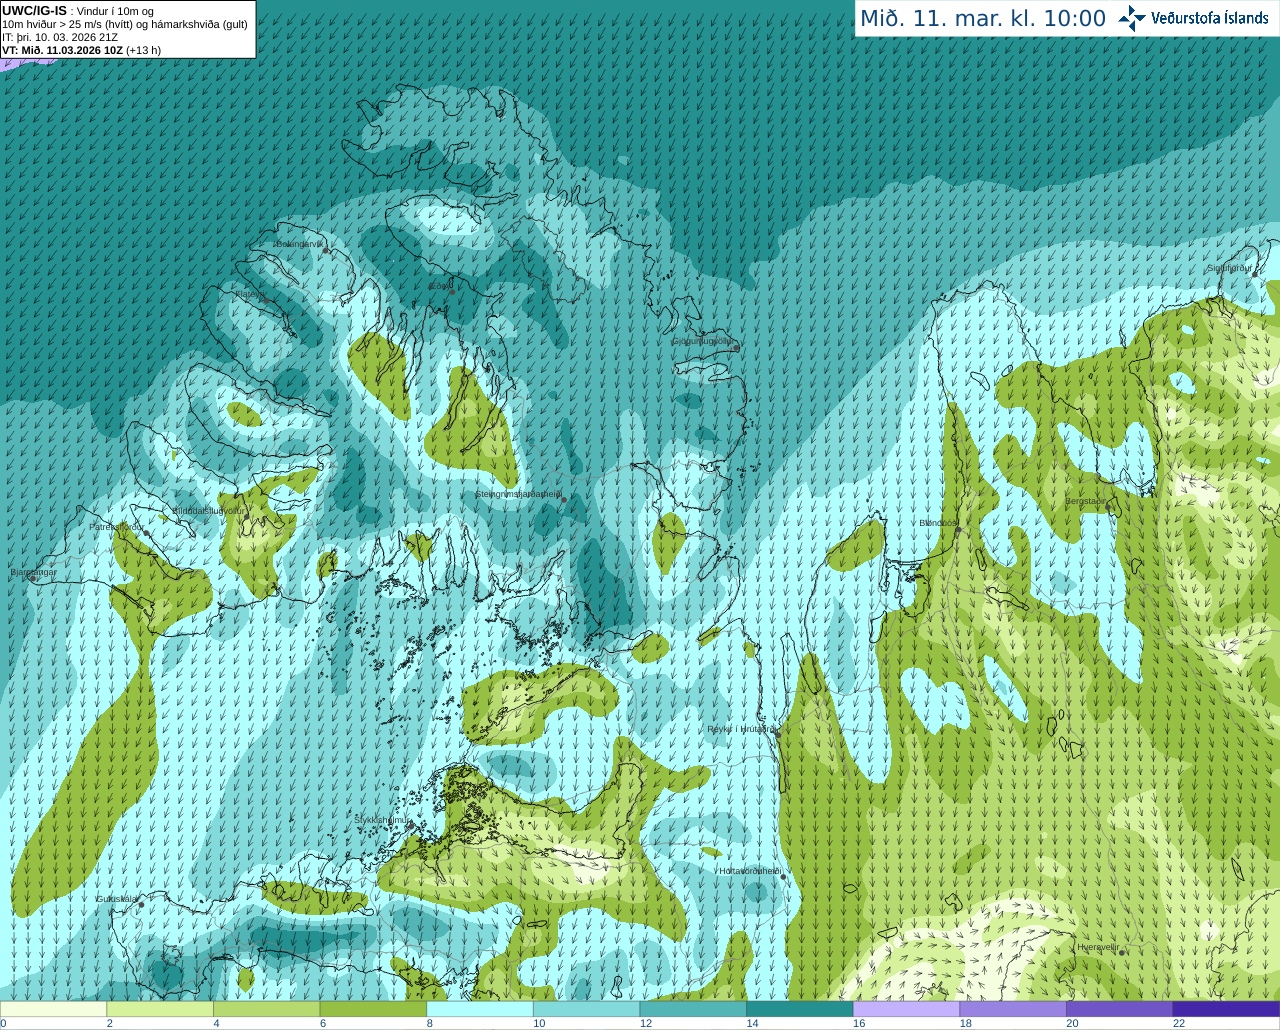
Task: Select the Gjögurflugvöllur station label
Action: [x=703, y=341]
